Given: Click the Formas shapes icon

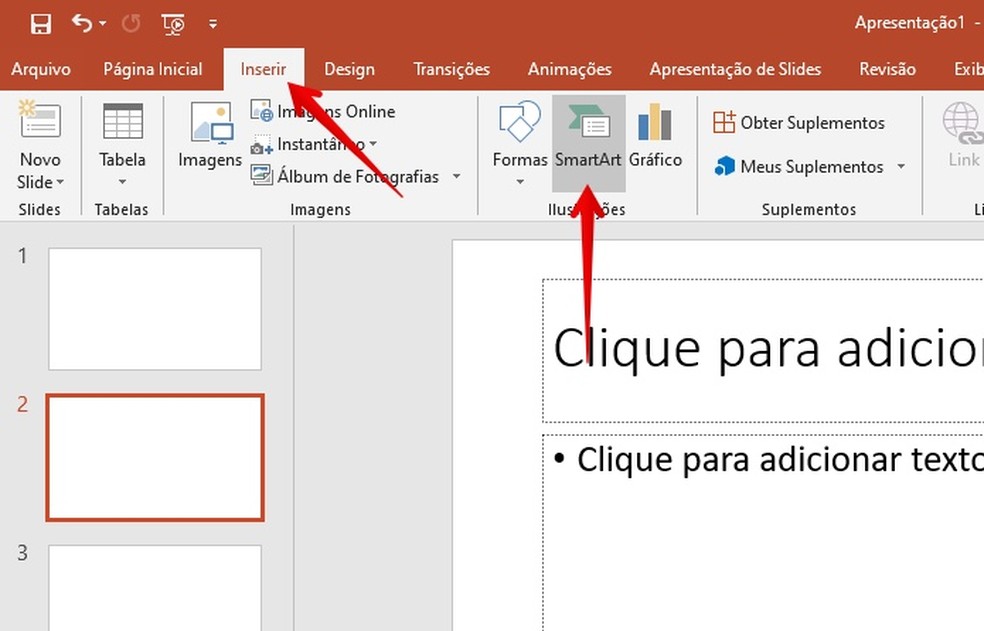Looking at the screenshot, I should [x=520, y=121].
